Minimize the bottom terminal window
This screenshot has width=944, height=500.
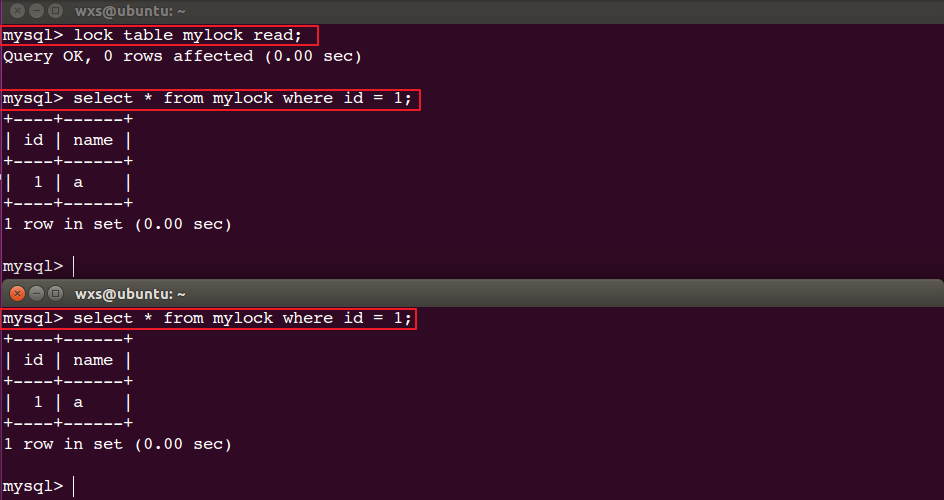point(37,294)
